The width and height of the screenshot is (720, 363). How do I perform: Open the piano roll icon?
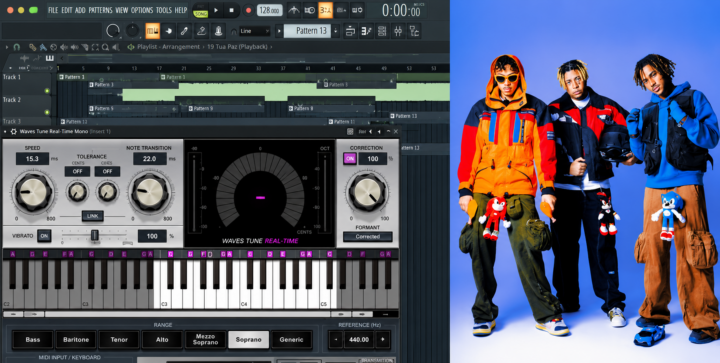click(x=366, y=31)
